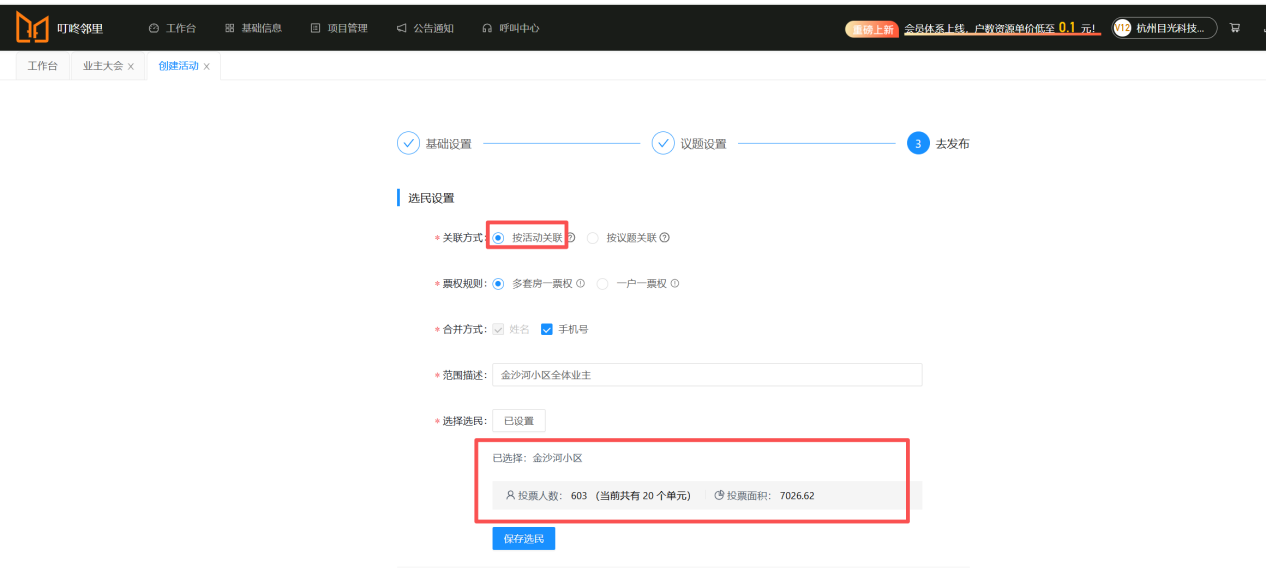Close the 创建活动 tab
Viewport: 1266px width, 587px height.
tap(207, 67)
